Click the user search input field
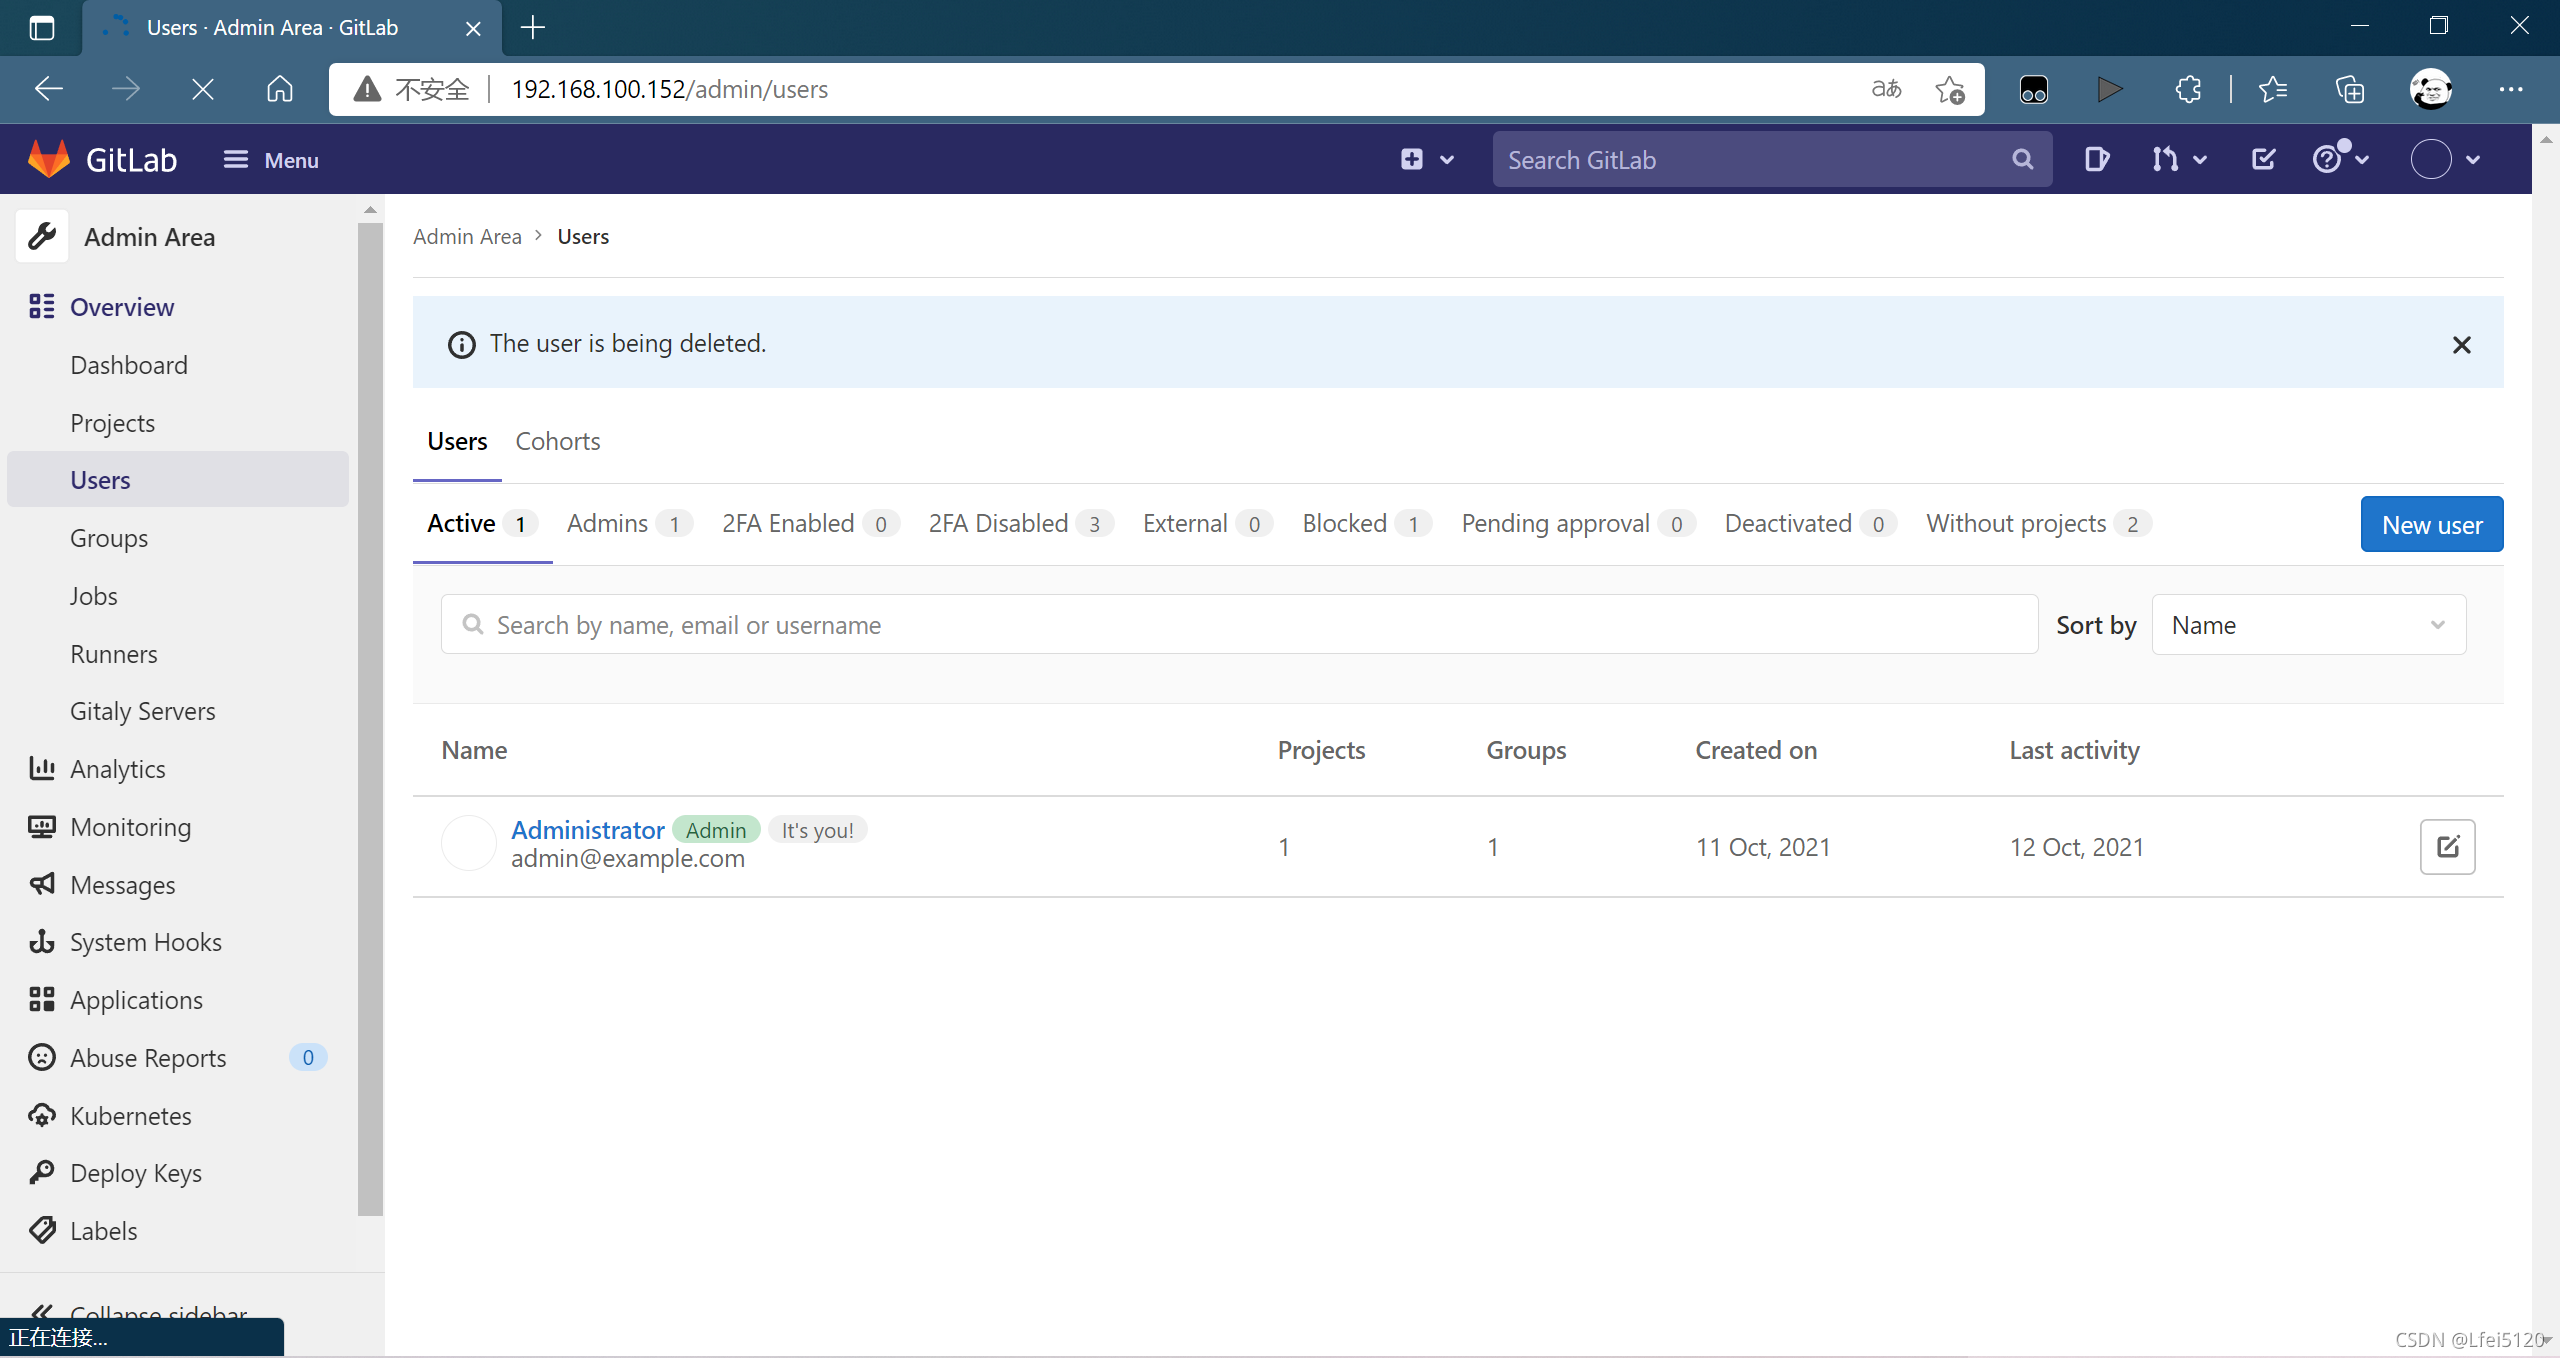Viewport: 2560px width, 1358px height. [x=1240, y=625]
